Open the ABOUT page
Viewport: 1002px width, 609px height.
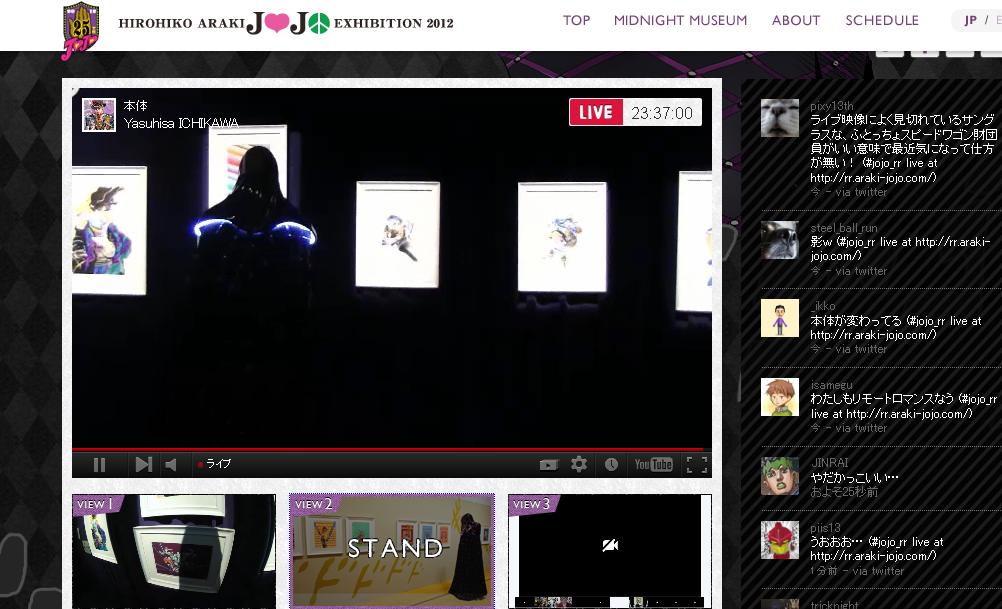(x=796, y=20)
